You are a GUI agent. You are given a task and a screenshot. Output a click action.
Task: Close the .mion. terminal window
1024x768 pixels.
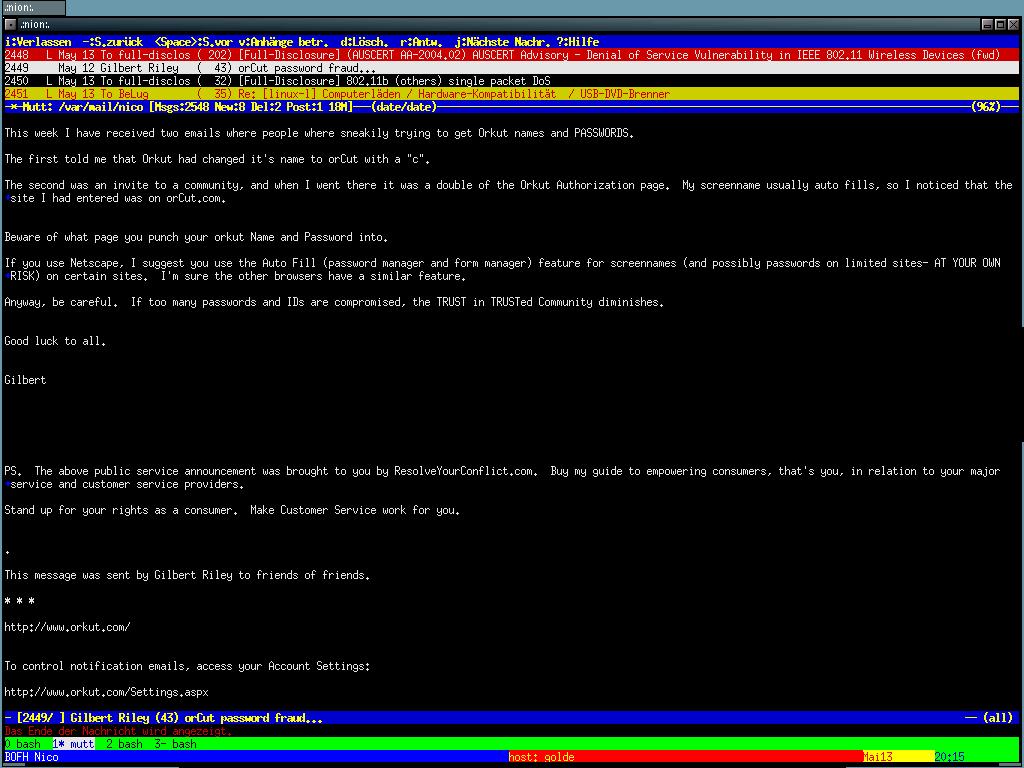1013,25
